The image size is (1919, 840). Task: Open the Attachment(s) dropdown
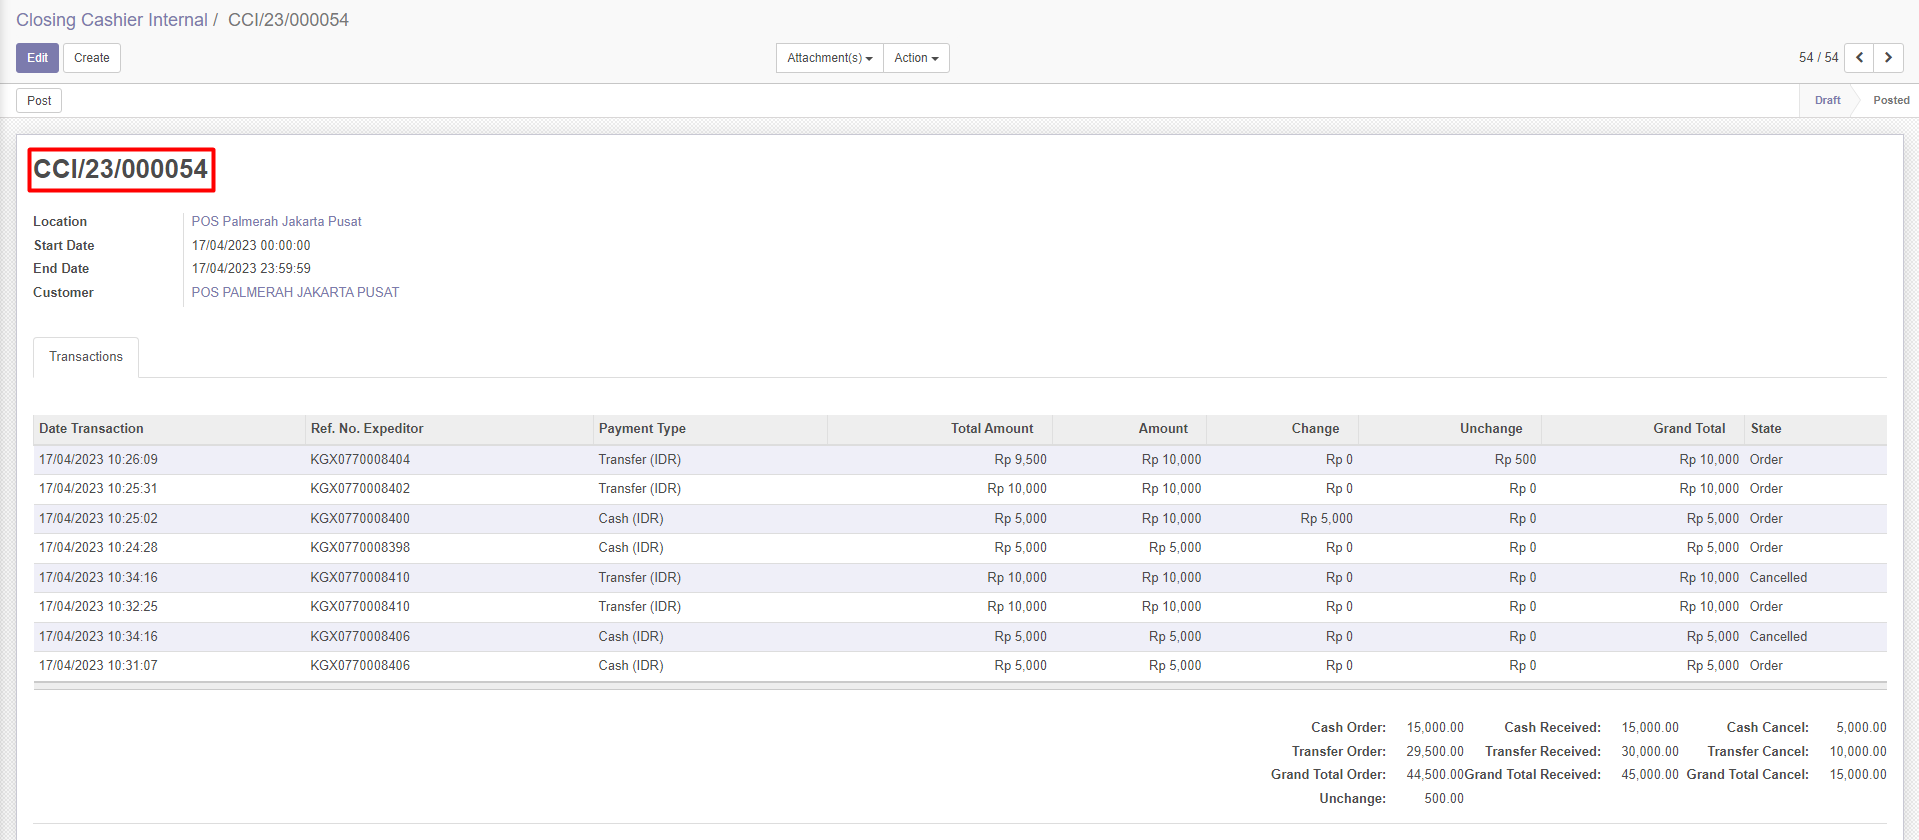coord(829,58)
